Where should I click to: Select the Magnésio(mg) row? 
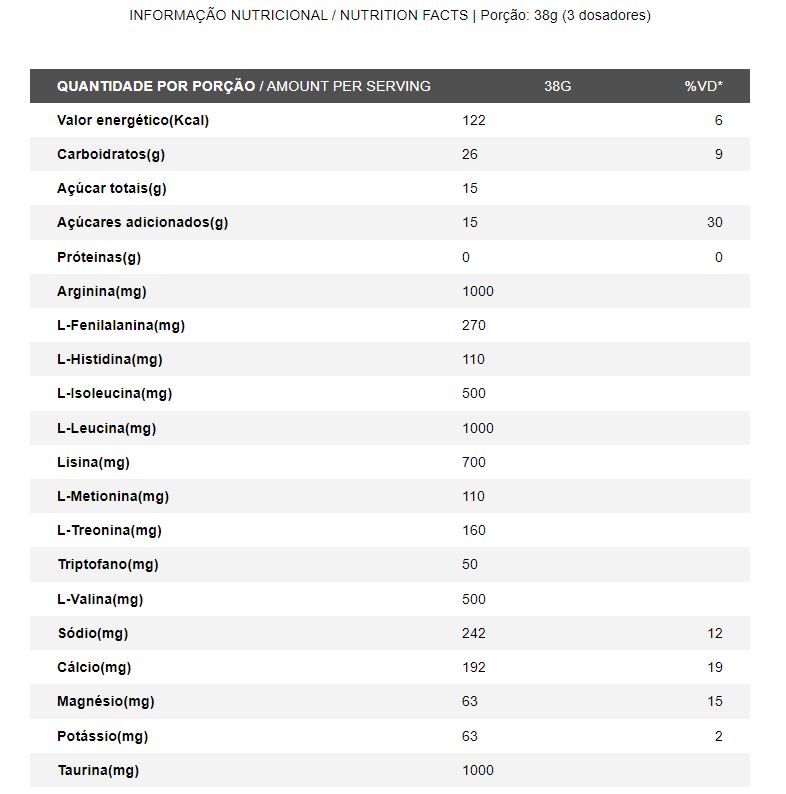(x=390, y=701)
